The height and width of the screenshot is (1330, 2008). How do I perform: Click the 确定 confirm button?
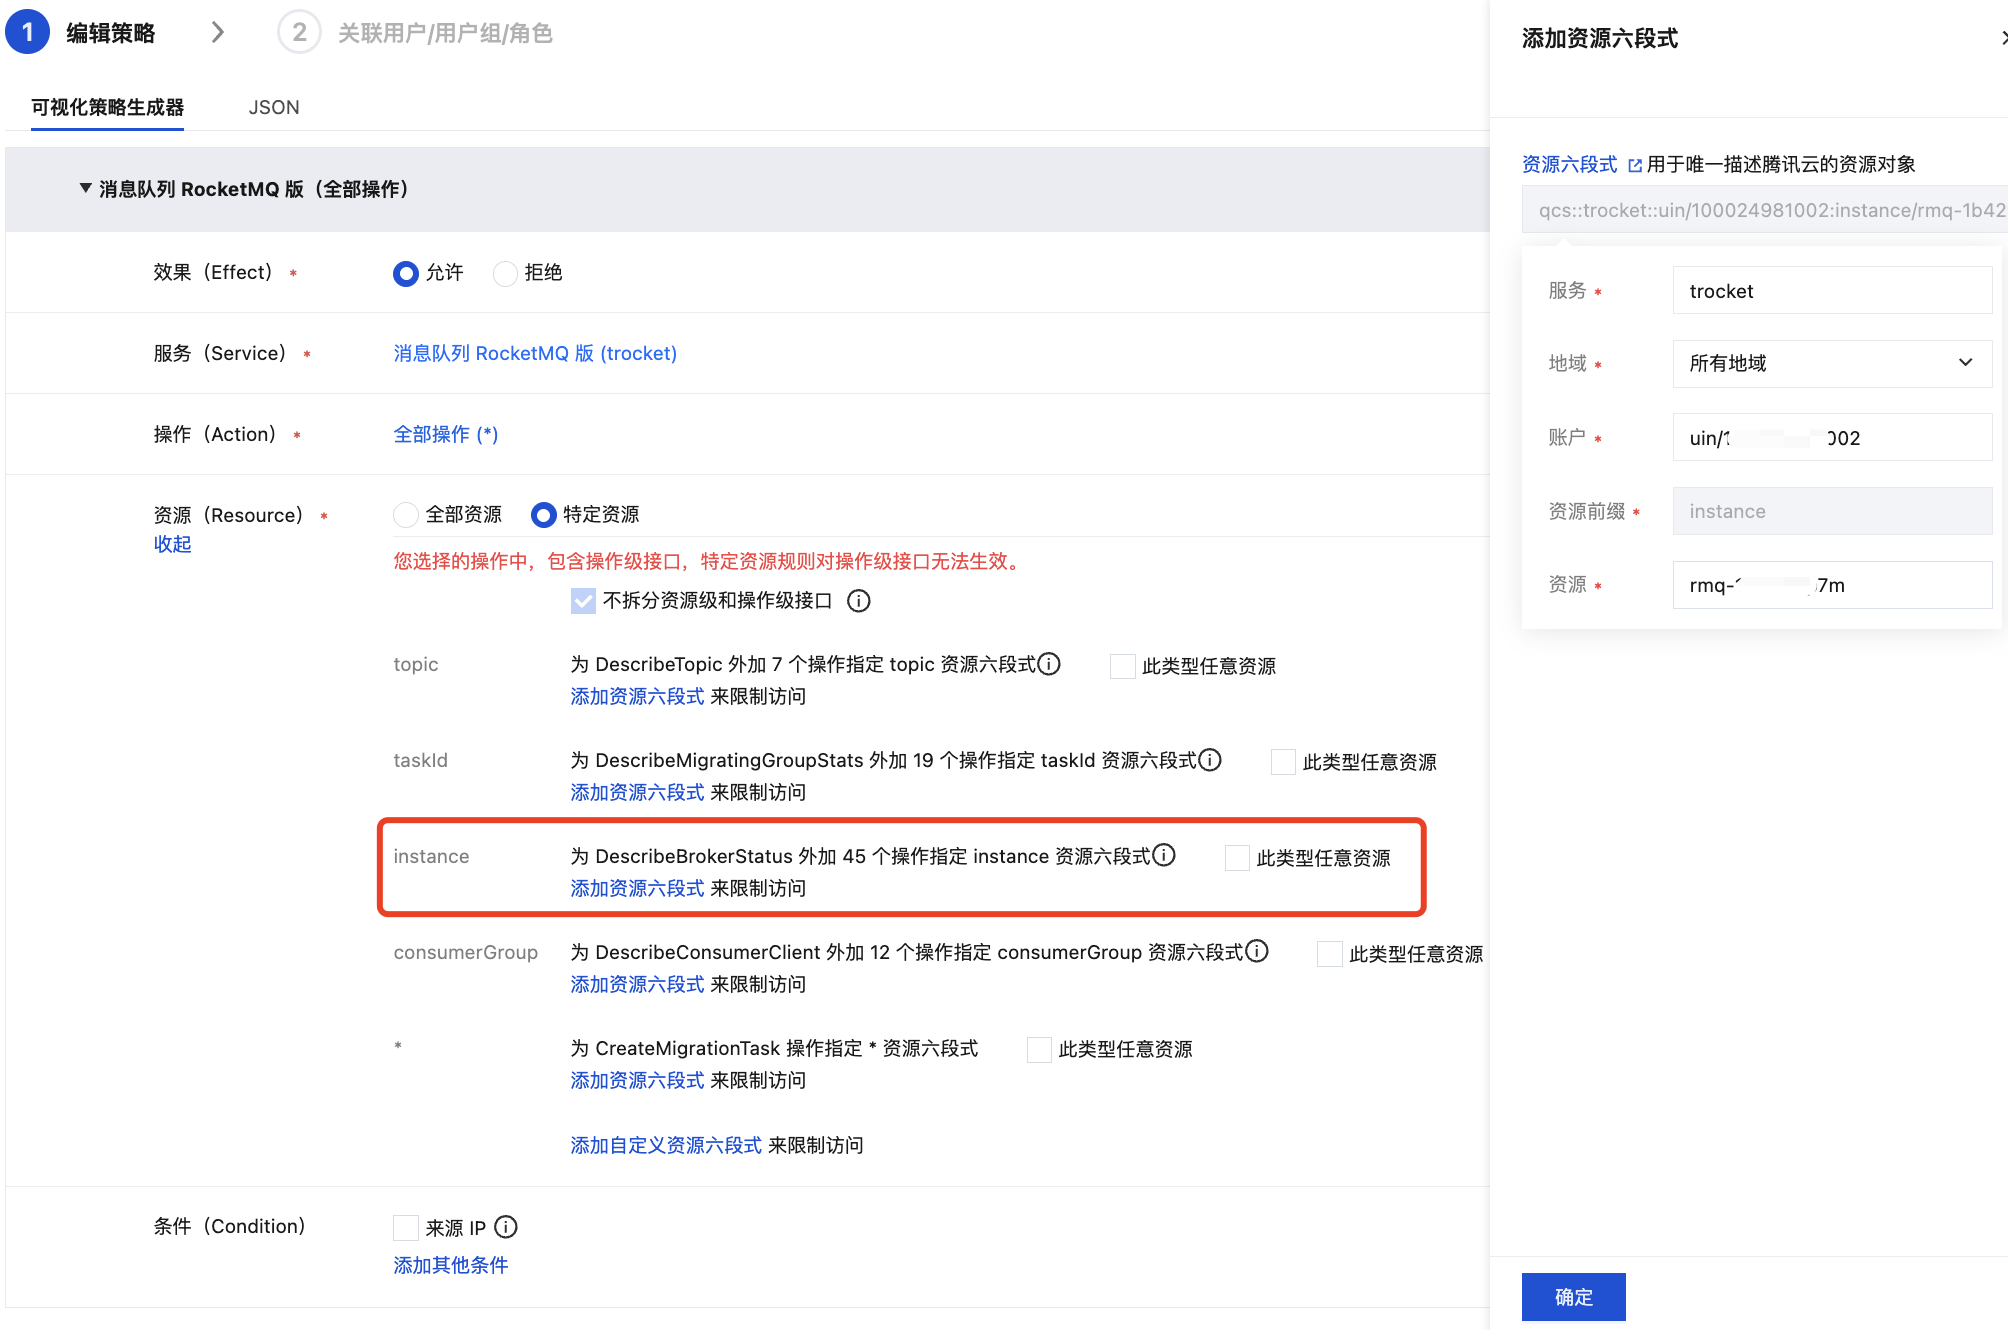pyautogui.click(x=1573, y=1296)
